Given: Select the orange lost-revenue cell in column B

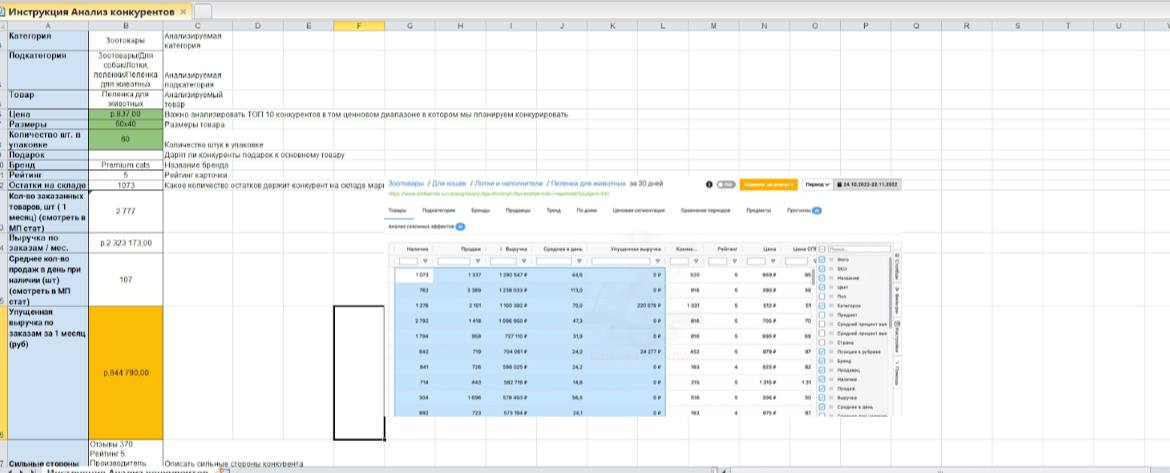Looking at the screenshot, I should pos(125,372).
